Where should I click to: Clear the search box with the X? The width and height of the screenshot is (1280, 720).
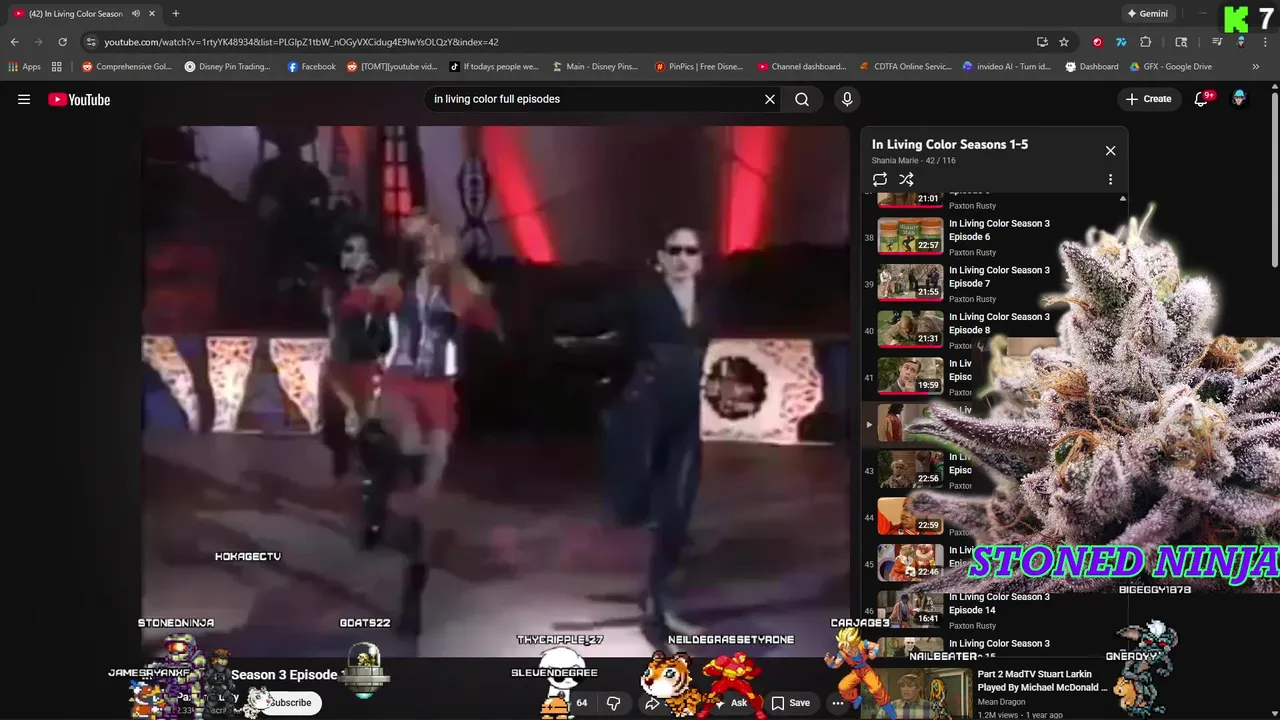pos(770,99)
